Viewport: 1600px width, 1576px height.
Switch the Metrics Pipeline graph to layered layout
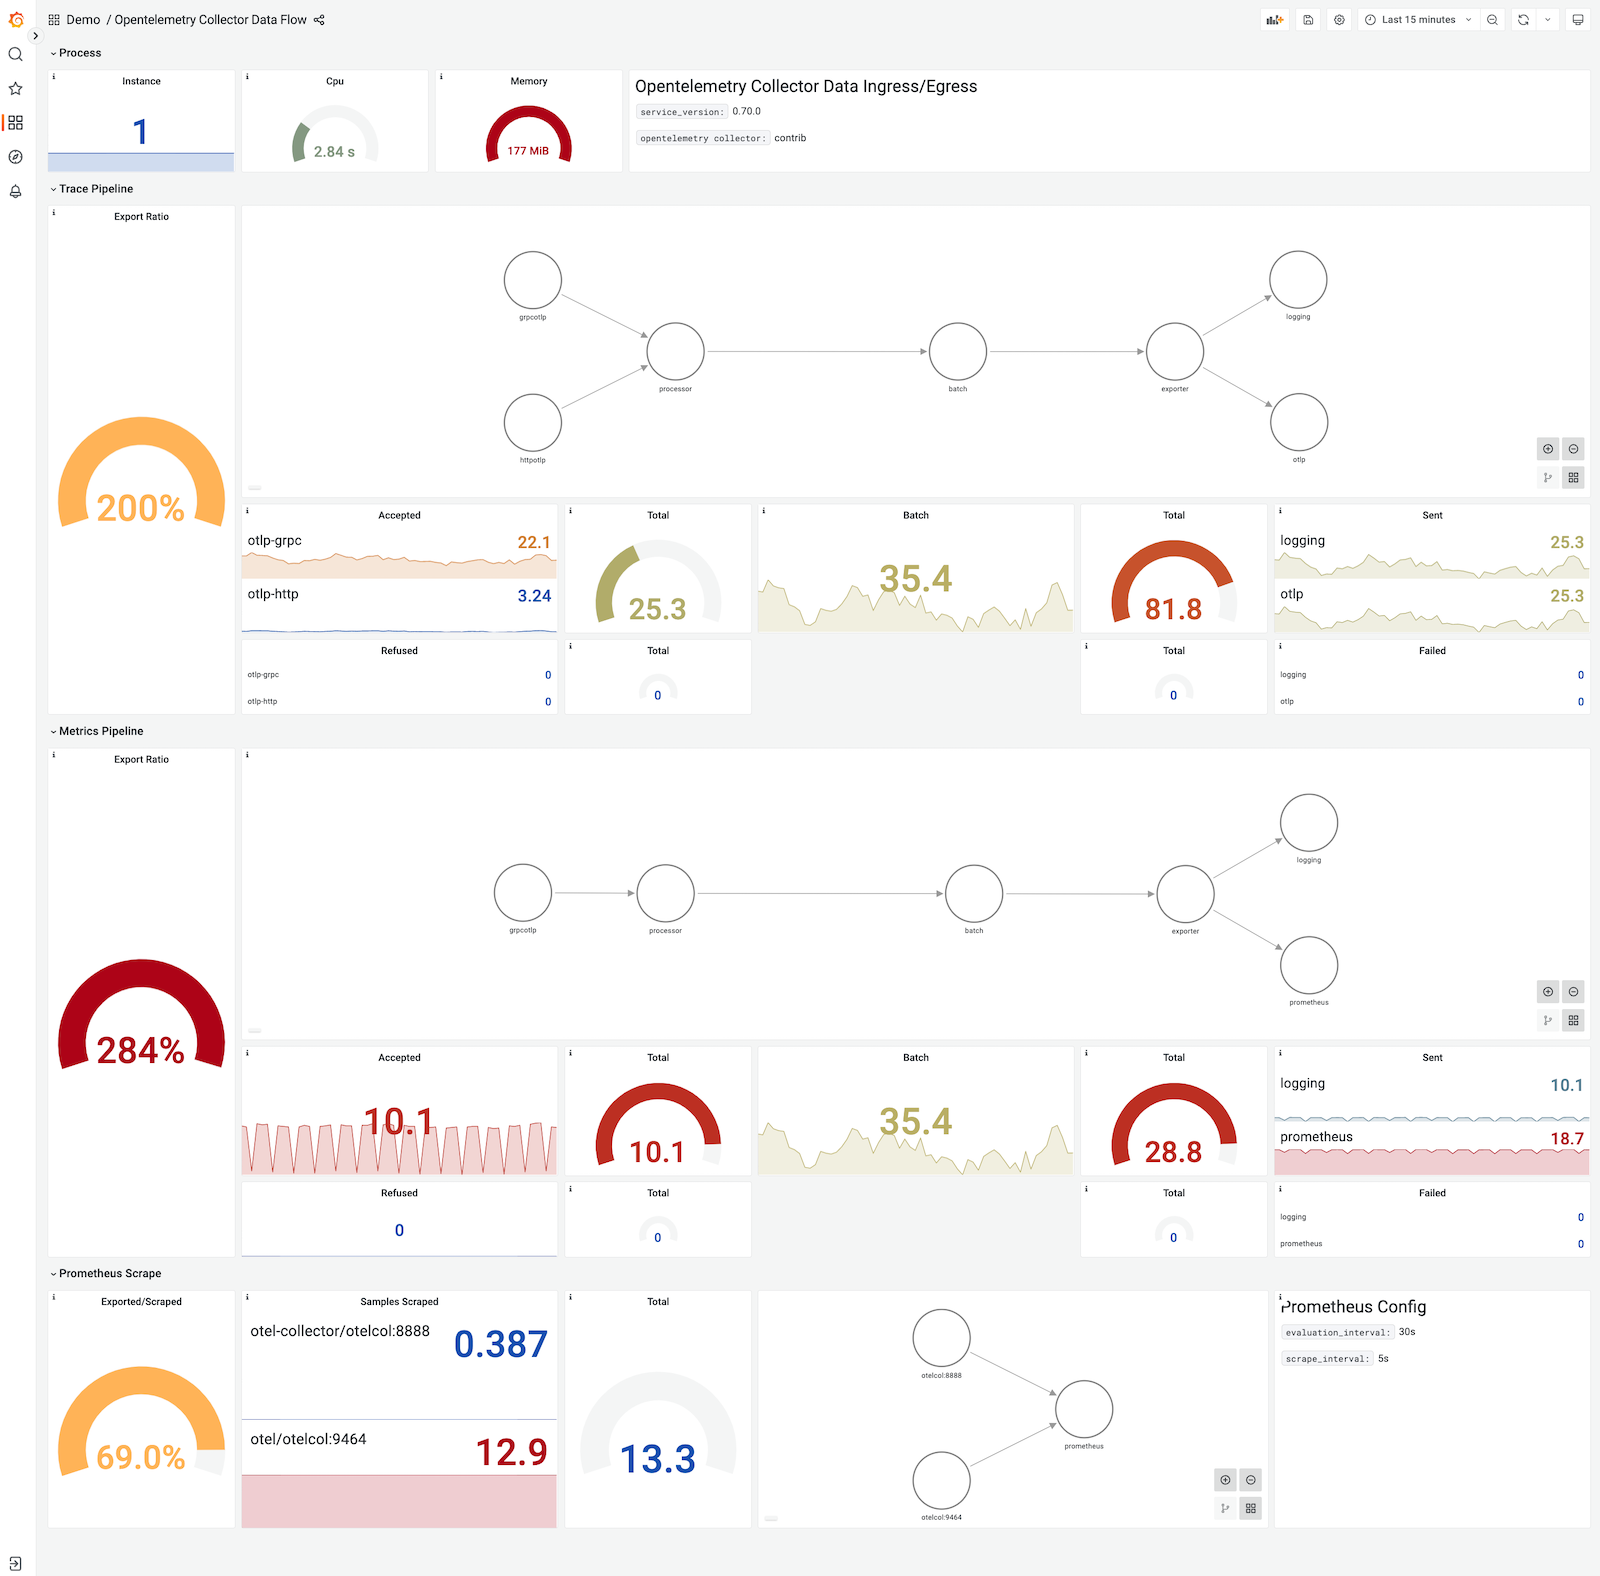coord(1548,1020)
